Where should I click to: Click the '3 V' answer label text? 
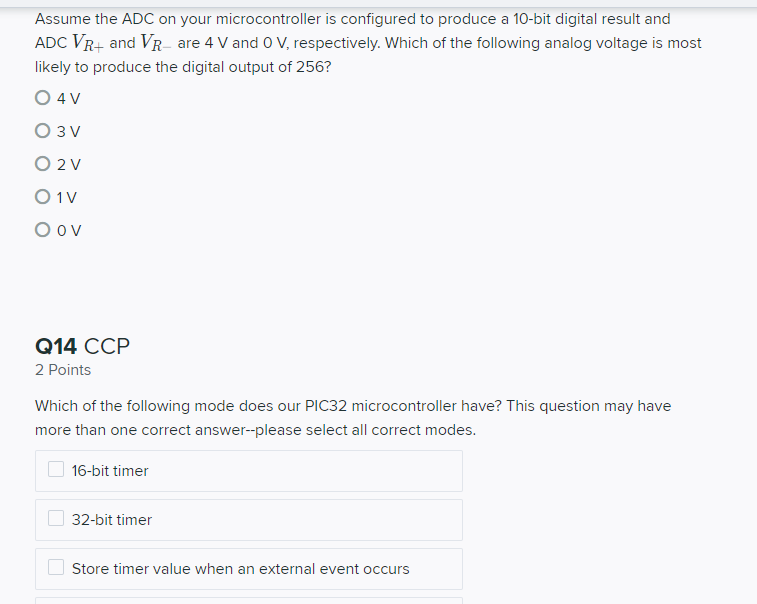click(69, 131)
